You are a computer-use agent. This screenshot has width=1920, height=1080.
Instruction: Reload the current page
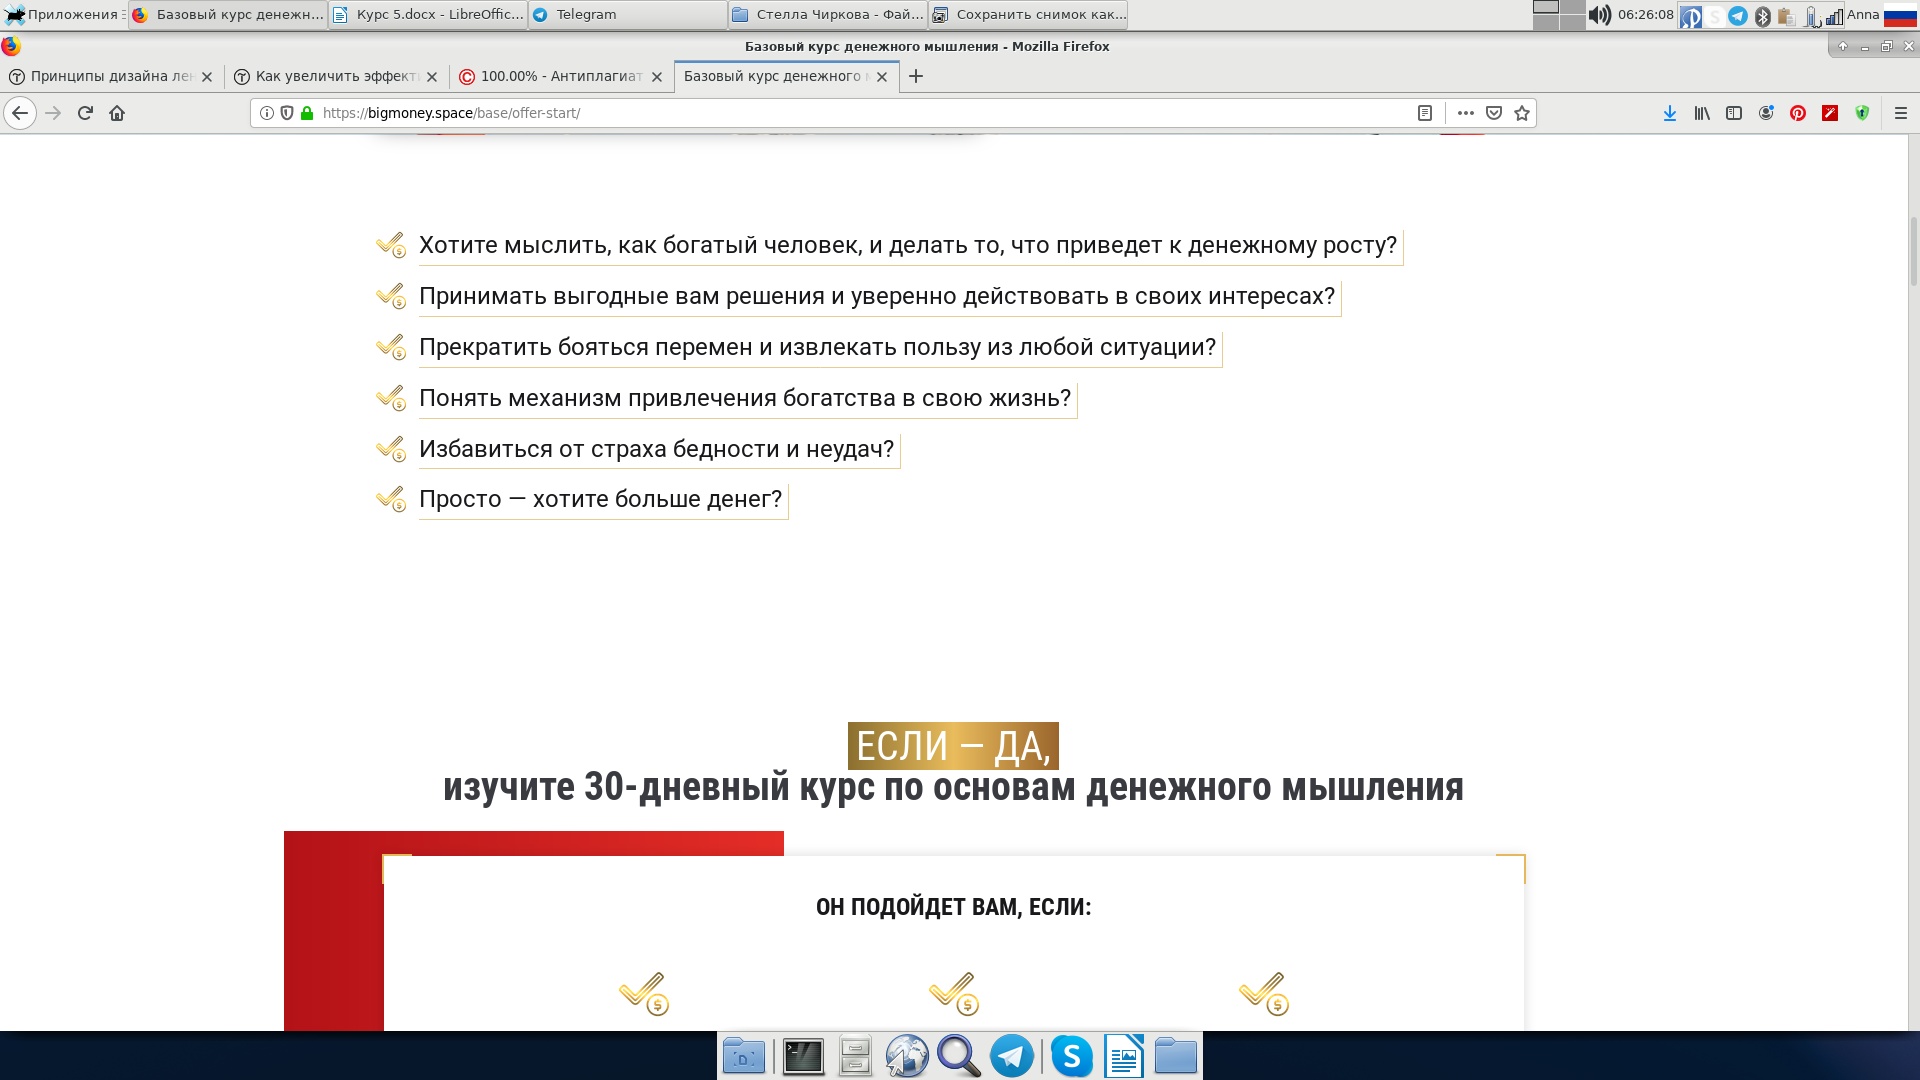point(85,113)
